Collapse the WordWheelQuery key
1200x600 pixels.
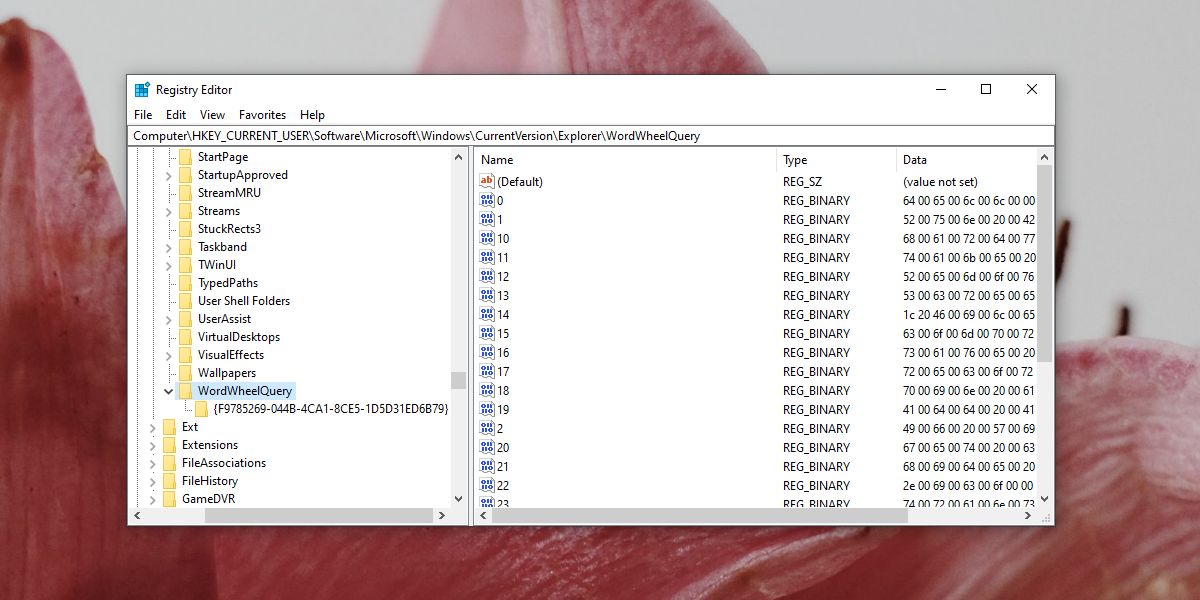[x=168, y=391]
